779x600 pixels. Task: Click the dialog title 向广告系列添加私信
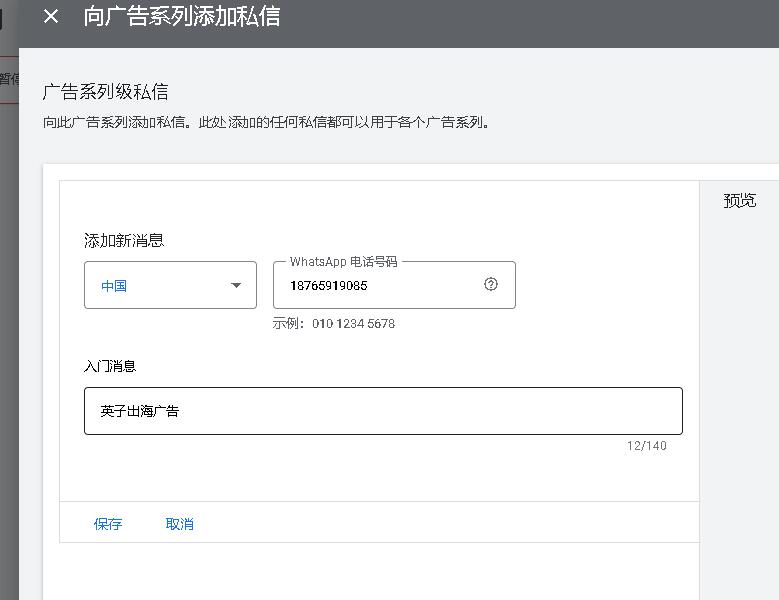[x=181, y=17]
